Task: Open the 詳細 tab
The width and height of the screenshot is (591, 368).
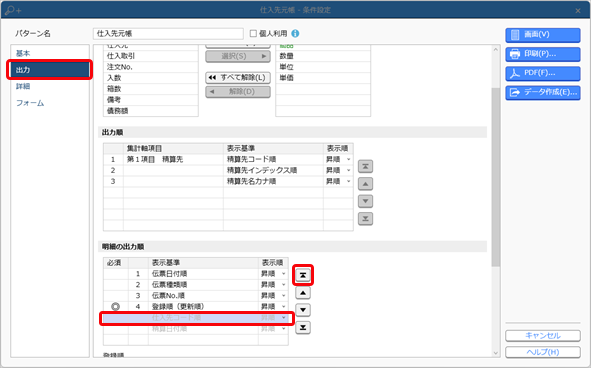Action: pos(23,86)
